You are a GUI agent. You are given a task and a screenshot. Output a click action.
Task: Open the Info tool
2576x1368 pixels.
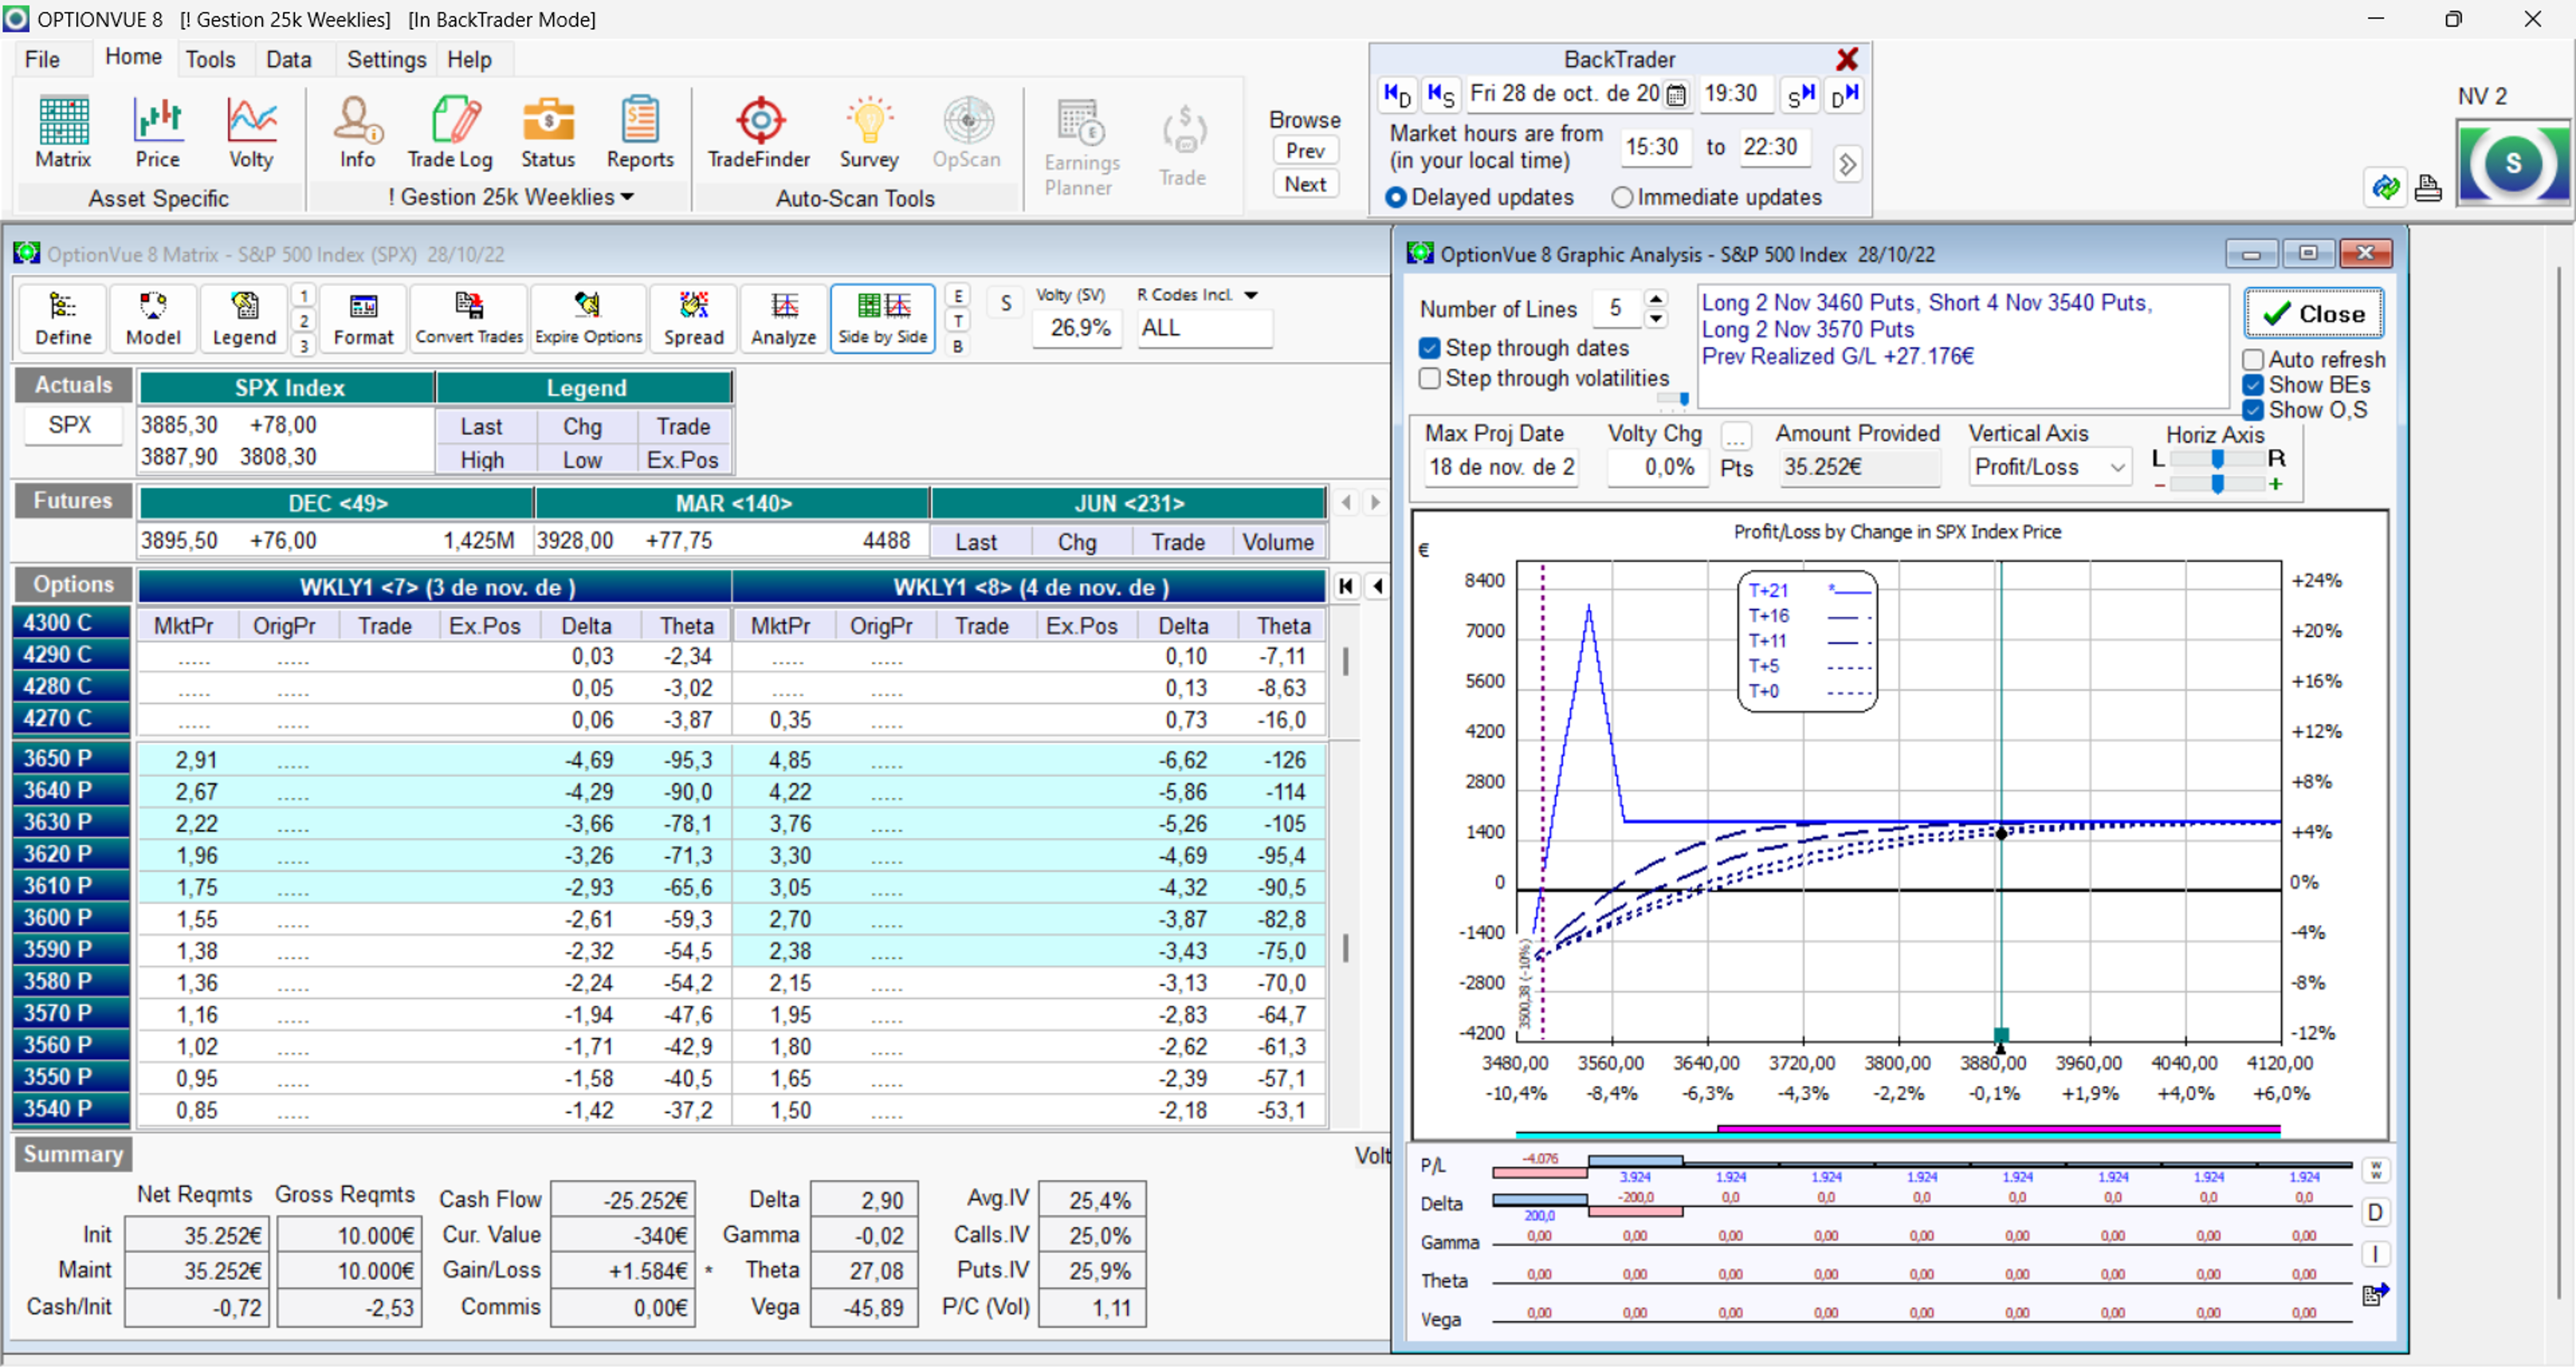click(x=357, y=133)
